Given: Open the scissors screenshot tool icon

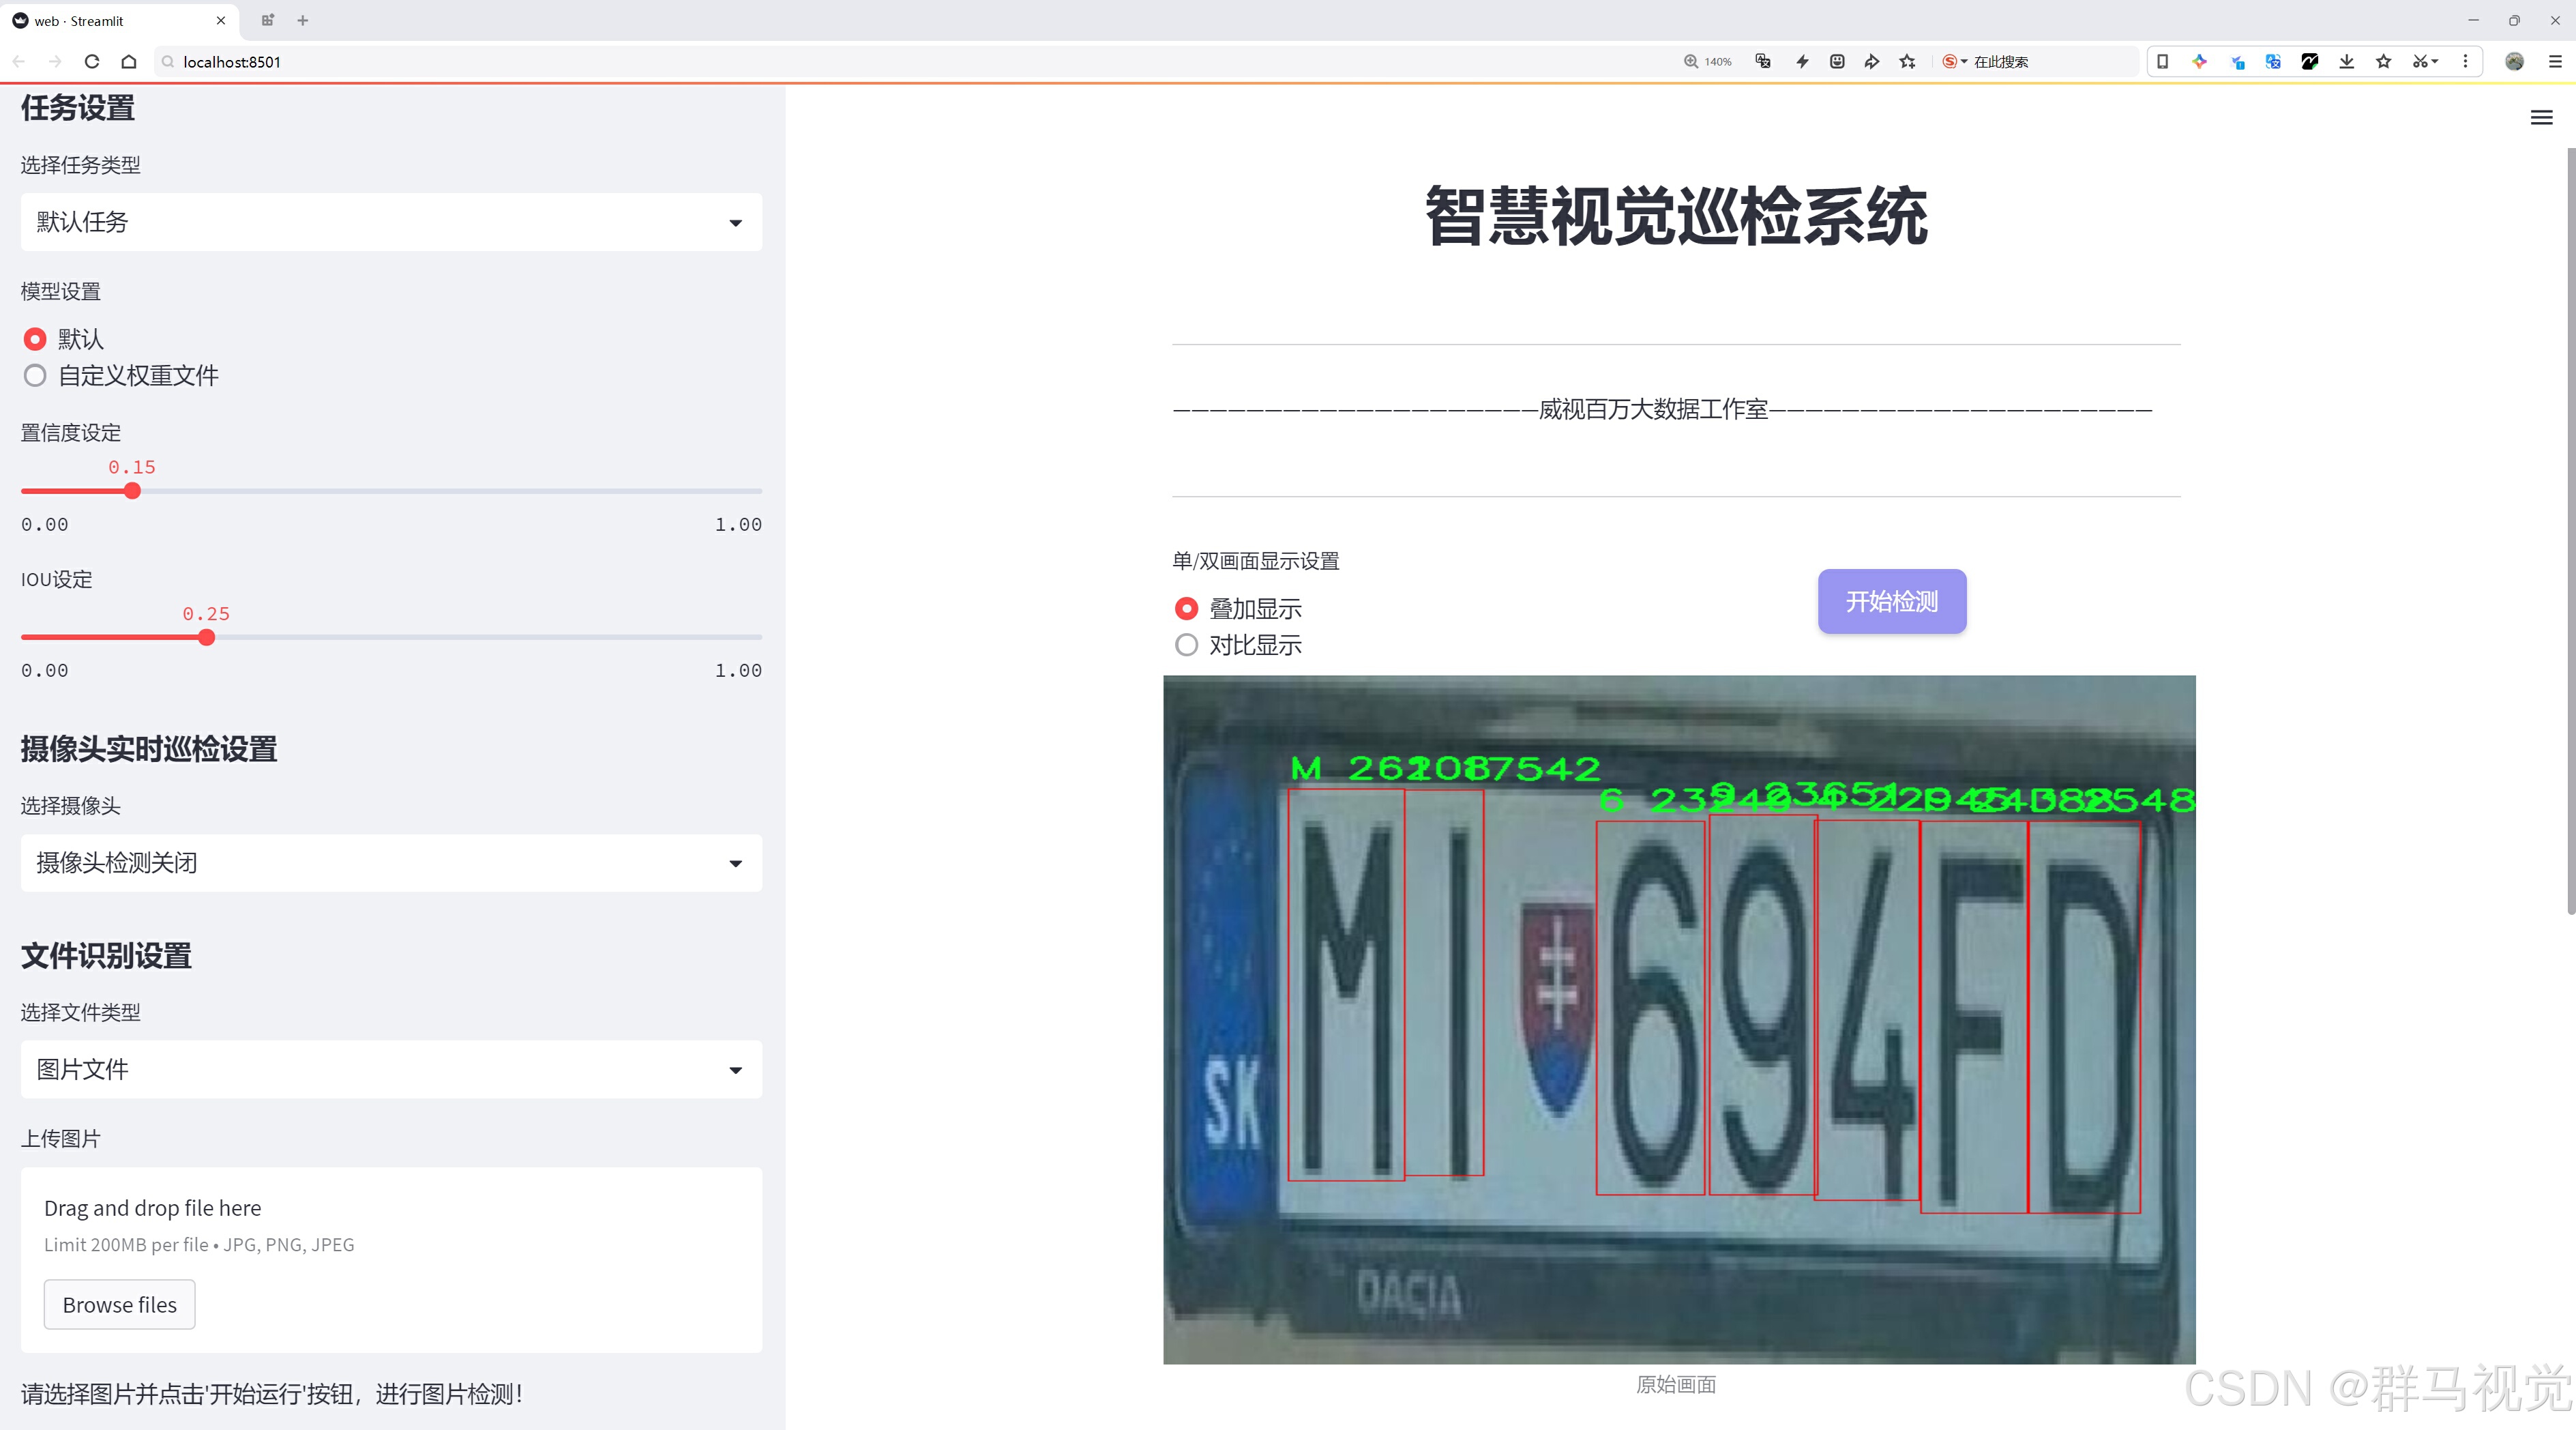Looking at the screenshot, I should point(2420,62).
